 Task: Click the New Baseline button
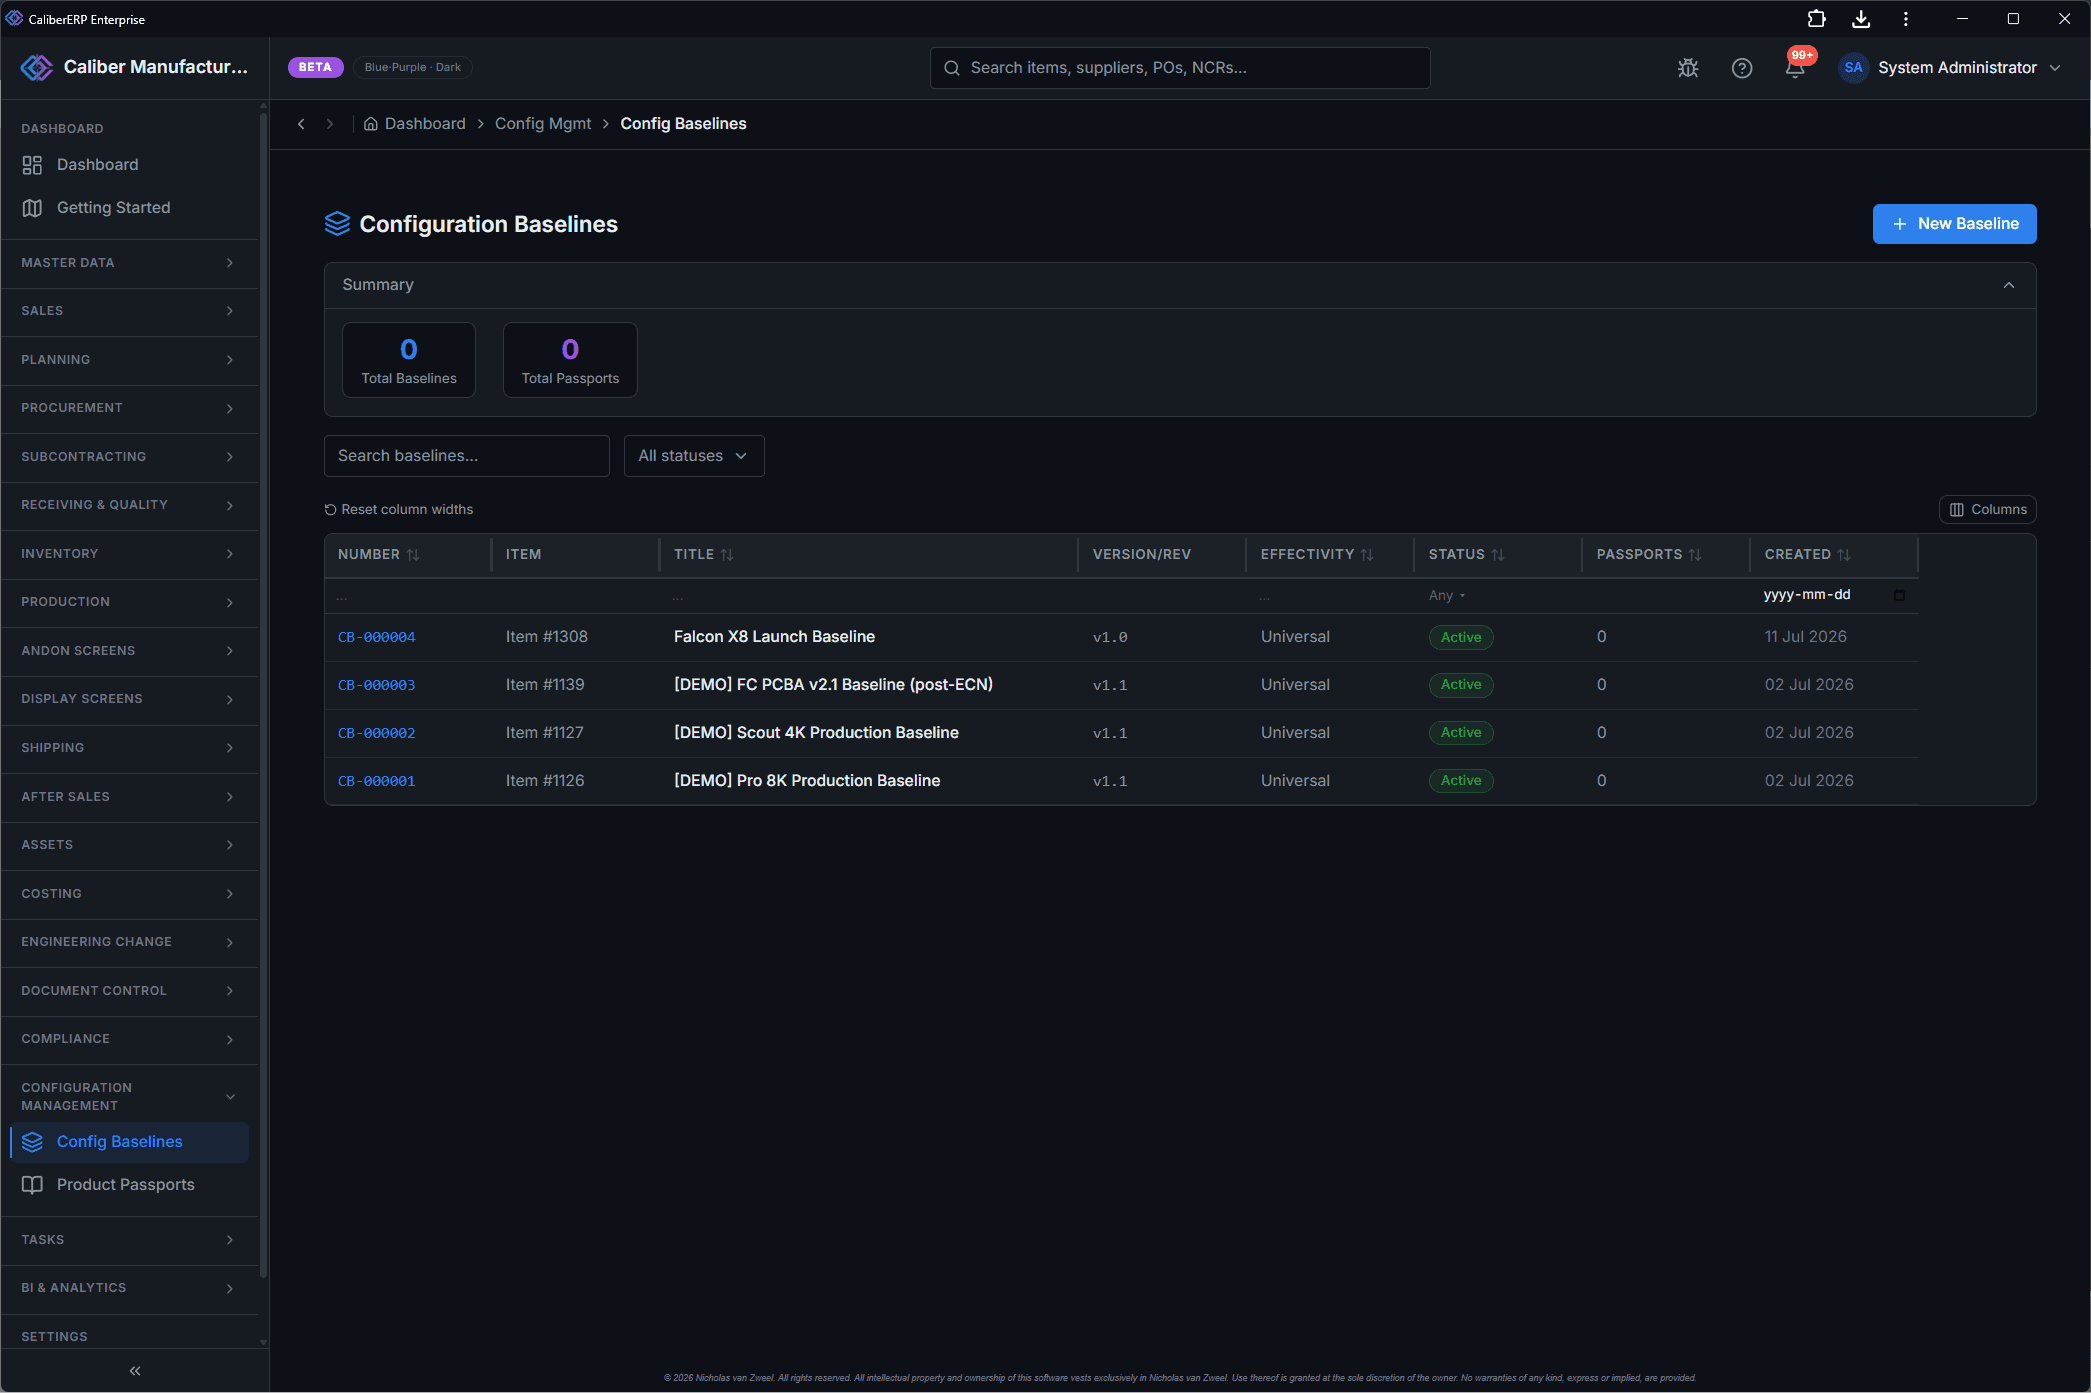(1954, 224)
